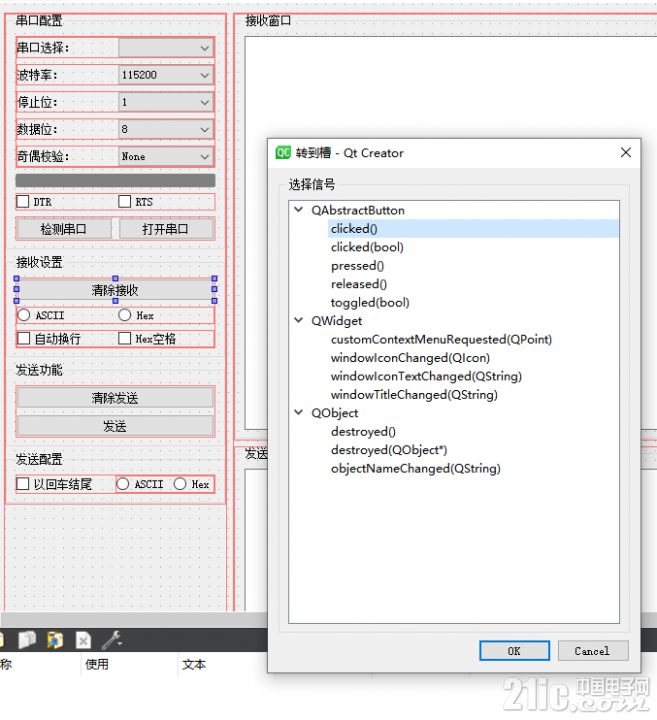Collapse the QAbstractButton signal group

pos(298,210)
